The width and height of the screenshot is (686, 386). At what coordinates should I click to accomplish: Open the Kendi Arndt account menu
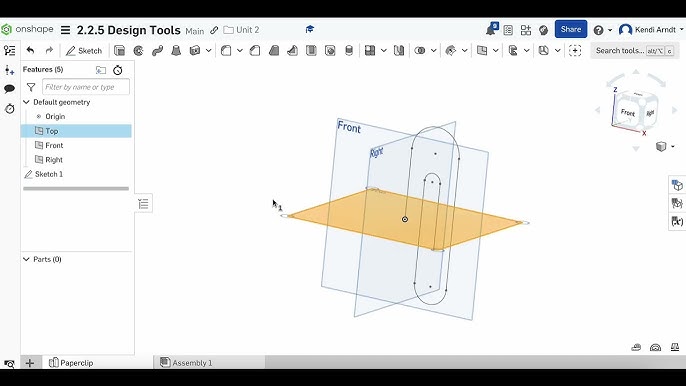coord(651,30)
